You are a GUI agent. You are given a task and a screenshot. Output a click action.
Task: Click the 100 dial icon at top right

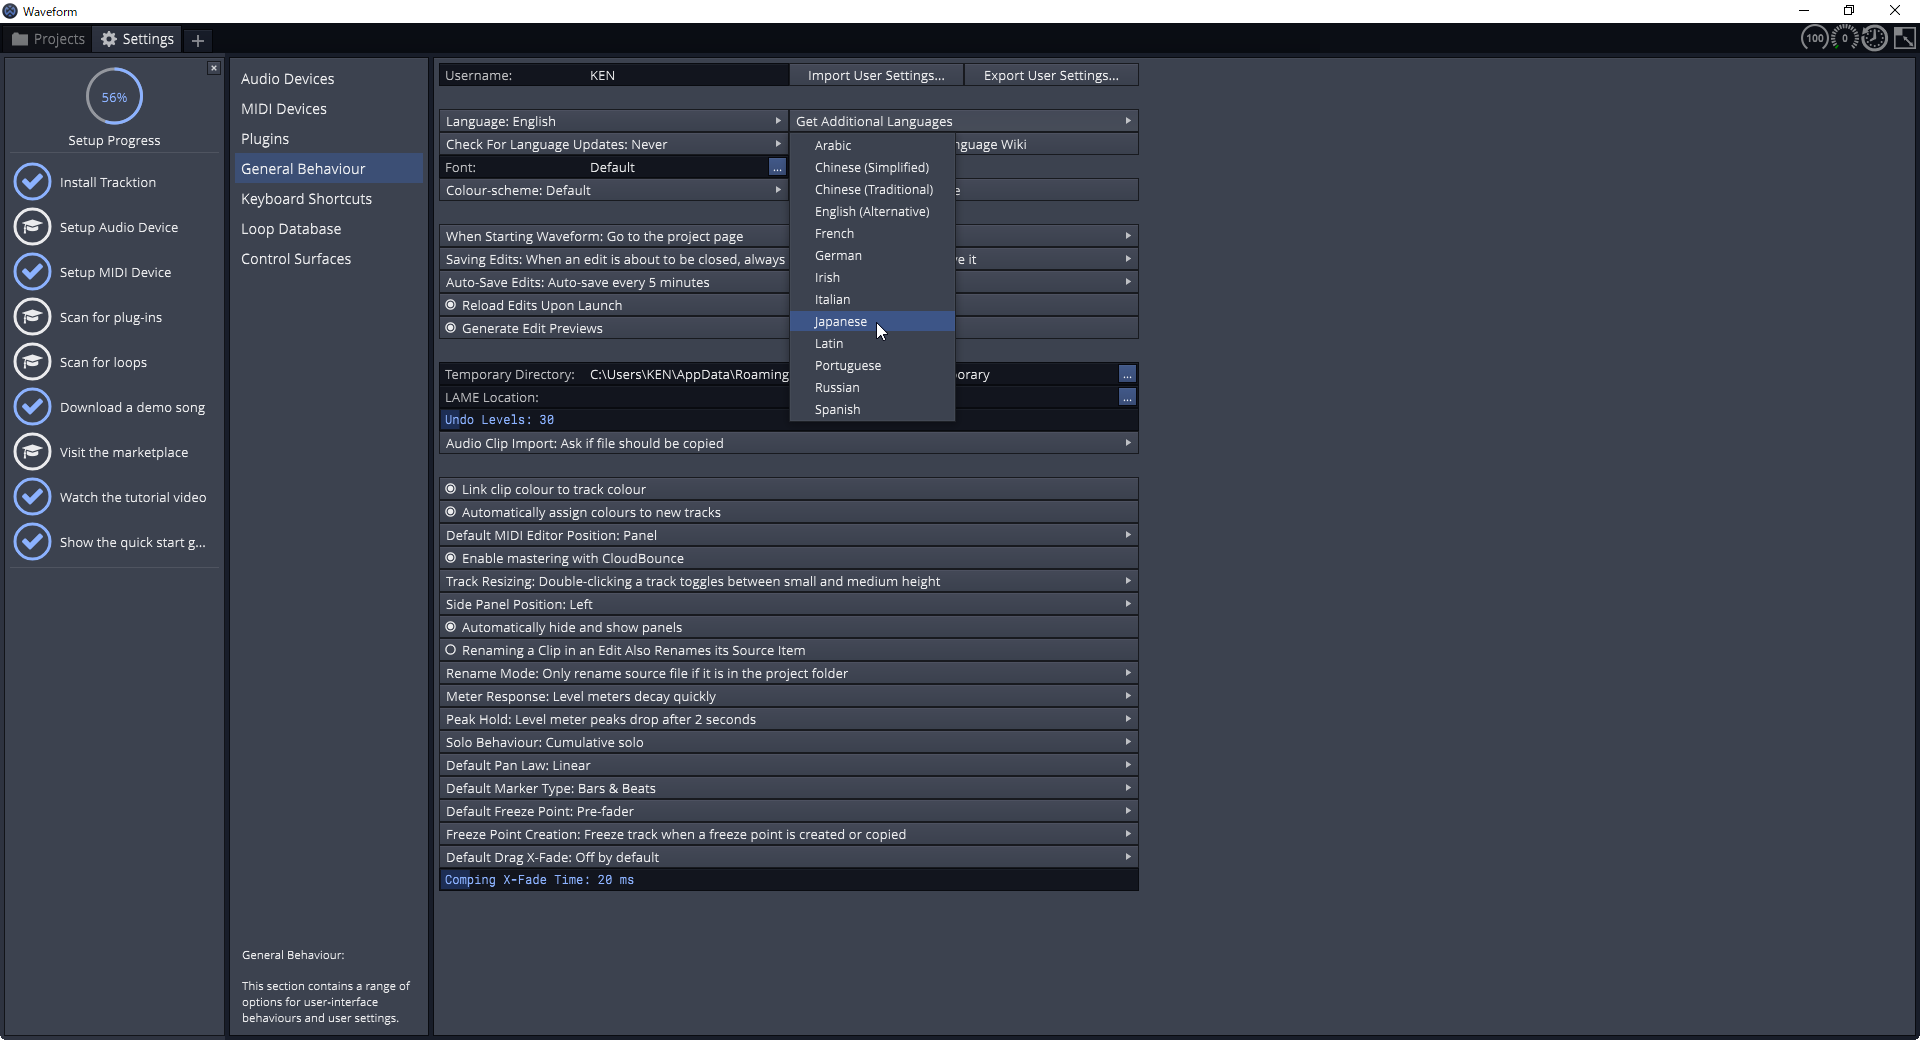click(x=1815, y=38)
